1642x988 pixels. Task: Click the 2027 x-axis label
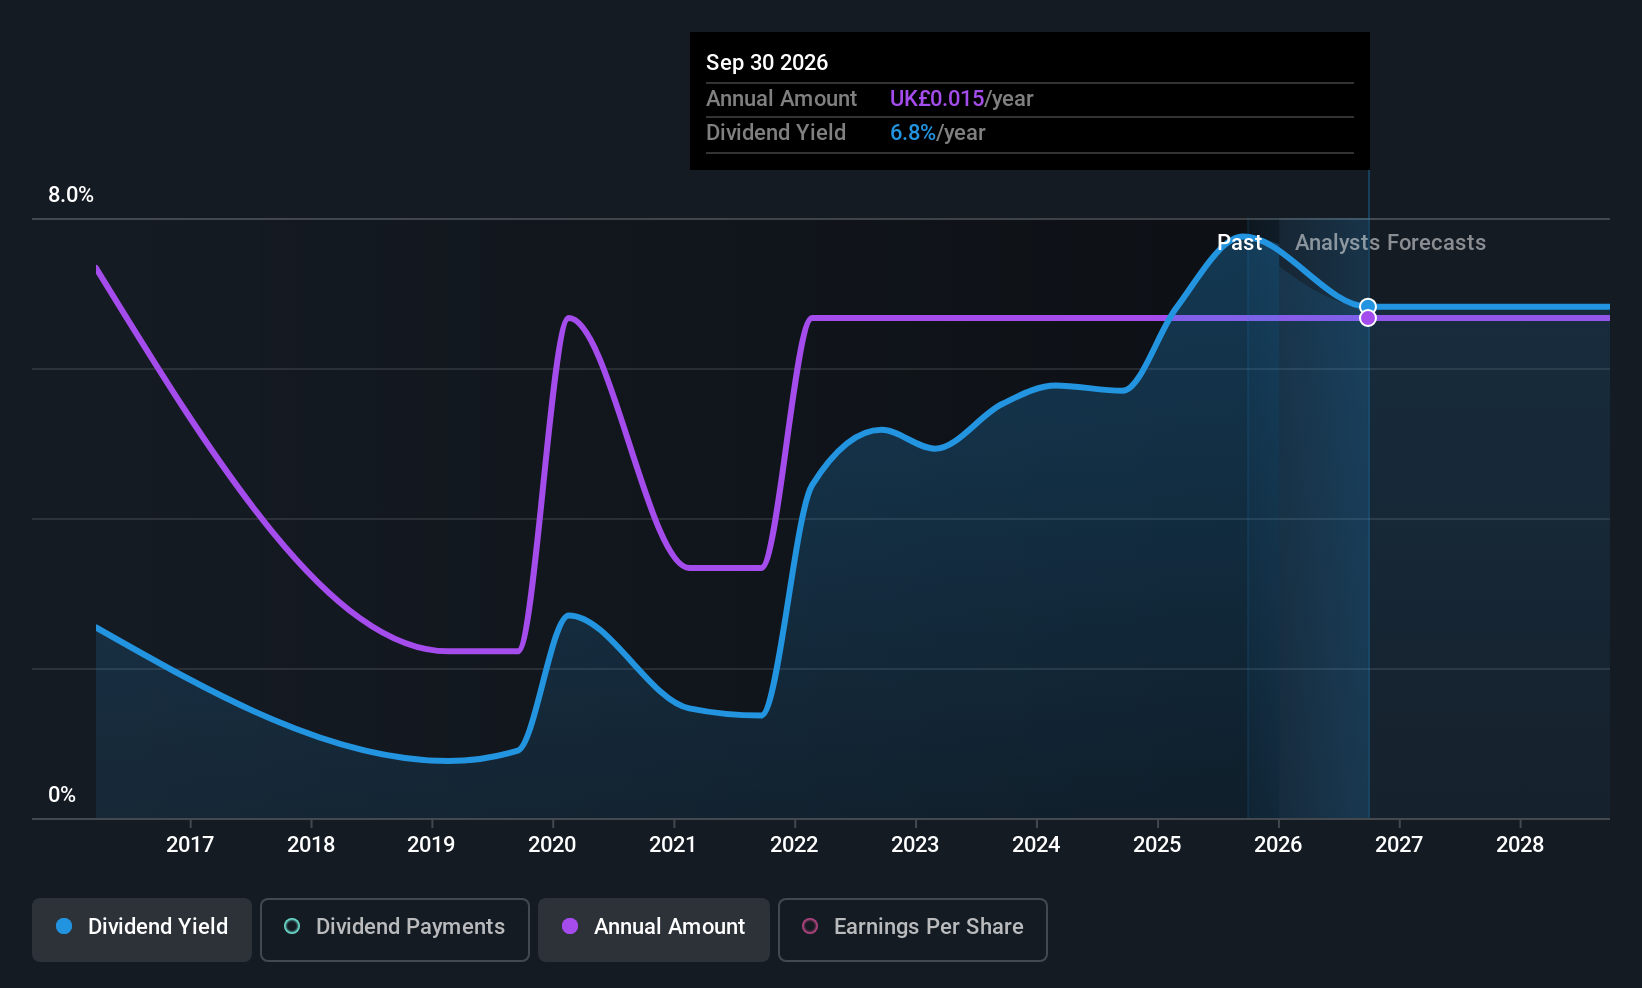tap(1399, 845)
